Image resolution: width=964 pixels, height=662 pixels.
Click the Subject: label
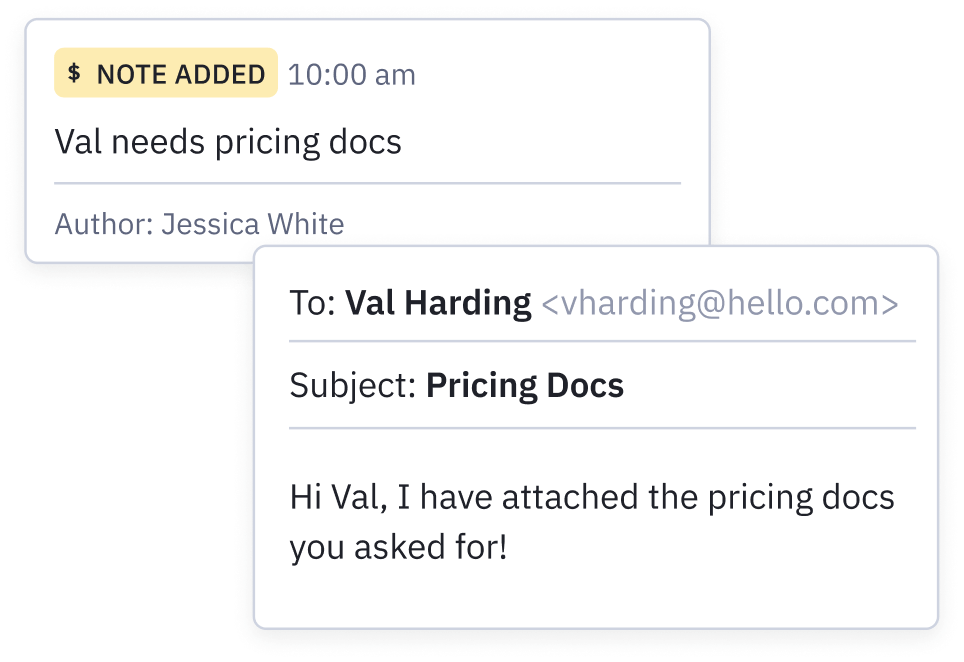[354, 386]
